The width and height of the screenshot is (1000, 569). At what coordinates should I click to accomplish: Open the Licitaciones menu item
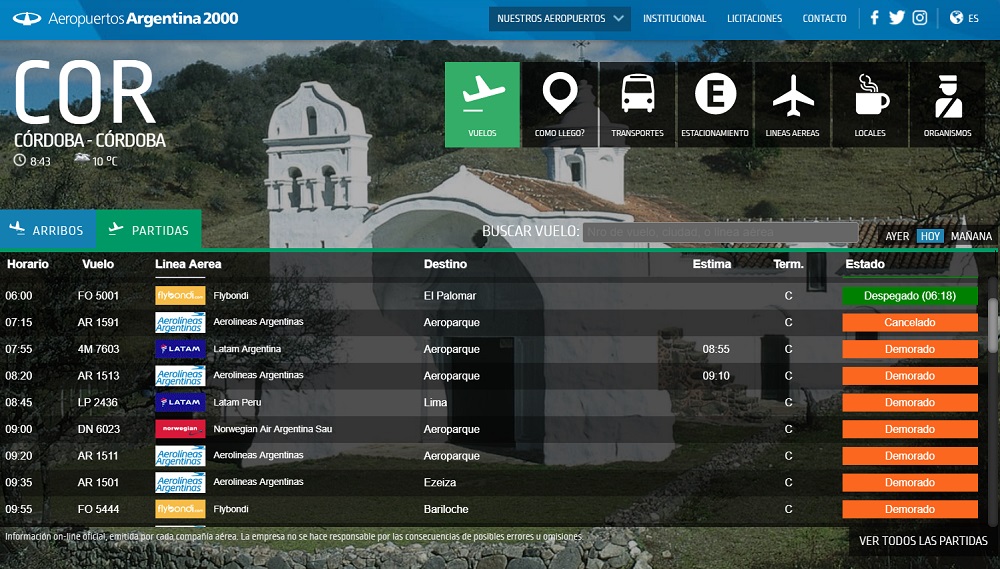pos(754,18)
